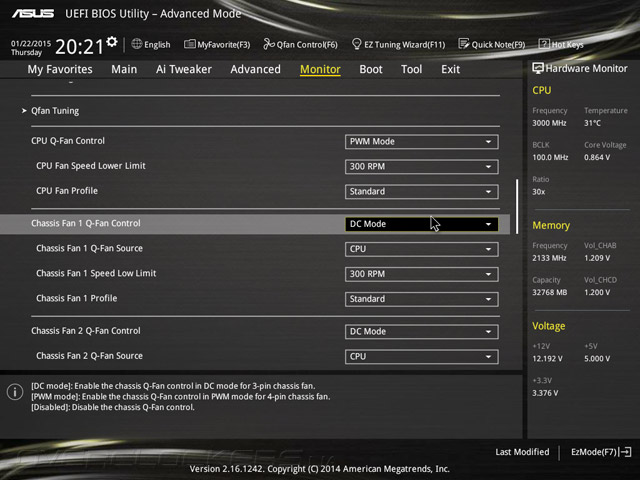This screenshot has height=480, width=640.
Task: Click the MyFavorite(F3) list icon
Action: pyautogui.click(x=189, y=44)
